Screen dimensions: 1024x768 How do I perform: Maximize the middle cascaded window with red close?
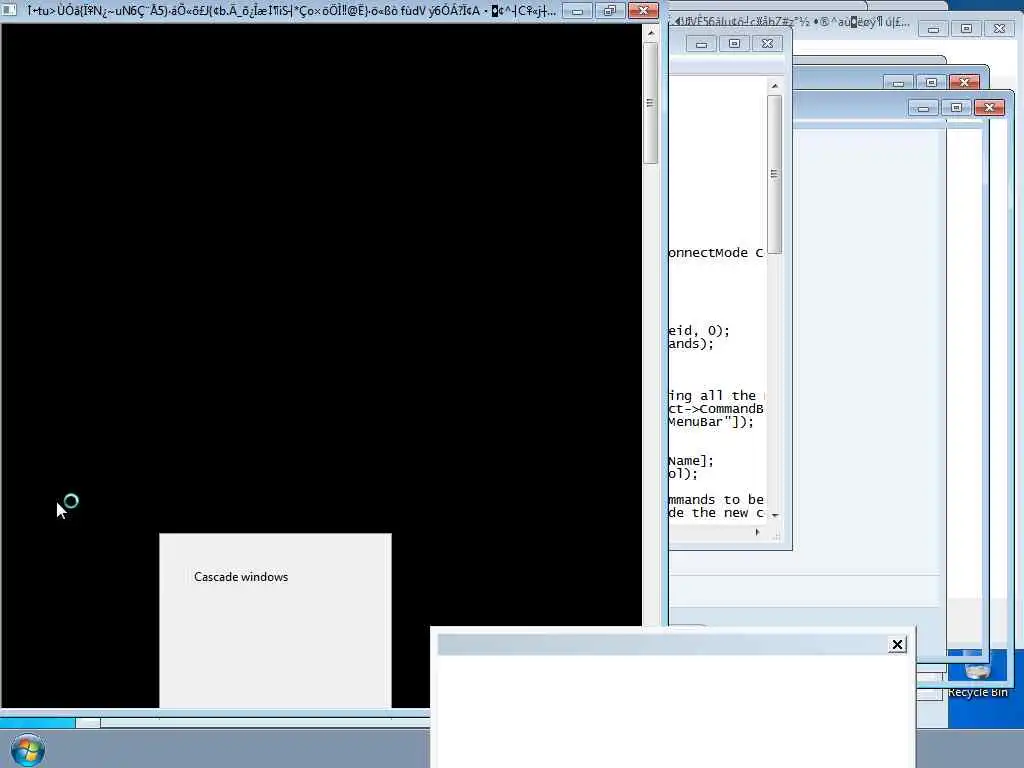point(931,82)
